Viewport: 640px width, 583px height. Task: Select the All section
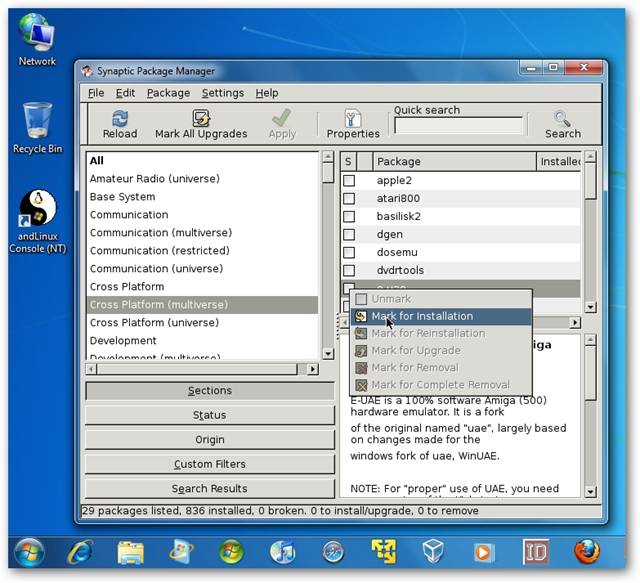(202, 161)
